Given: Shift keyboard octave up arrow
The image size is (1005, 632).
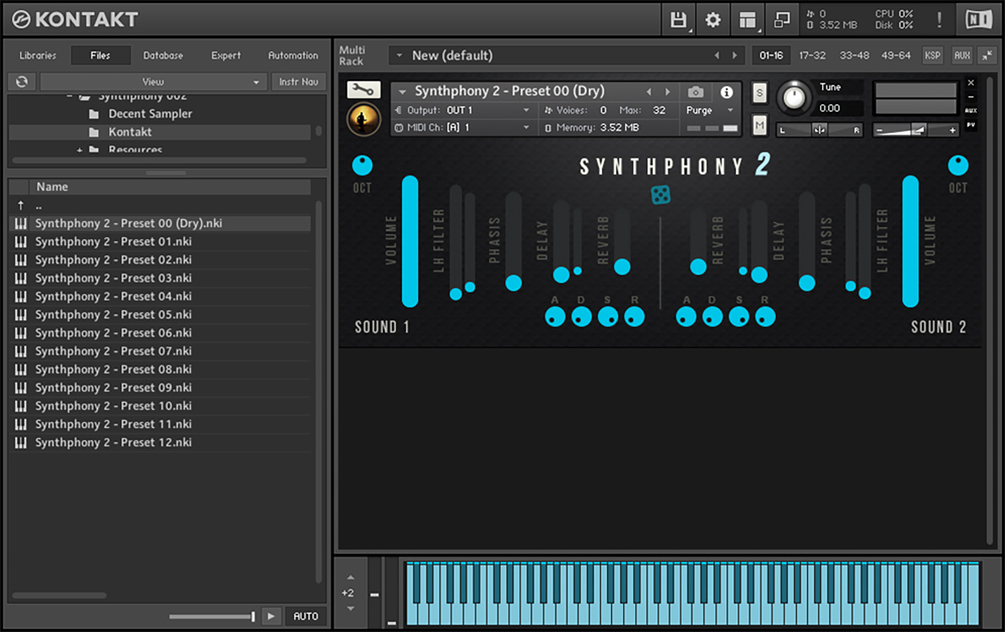Looking at the screenshot, I should click(x=351, y=578).
